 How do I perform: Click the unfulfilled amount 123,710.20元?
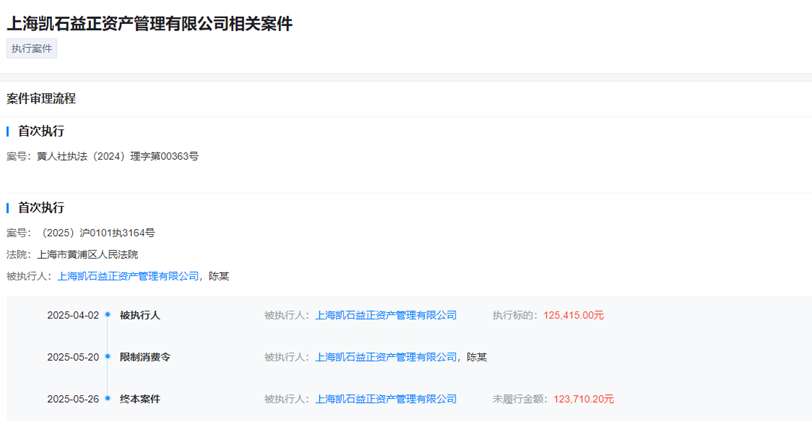[x=584, y=399]
